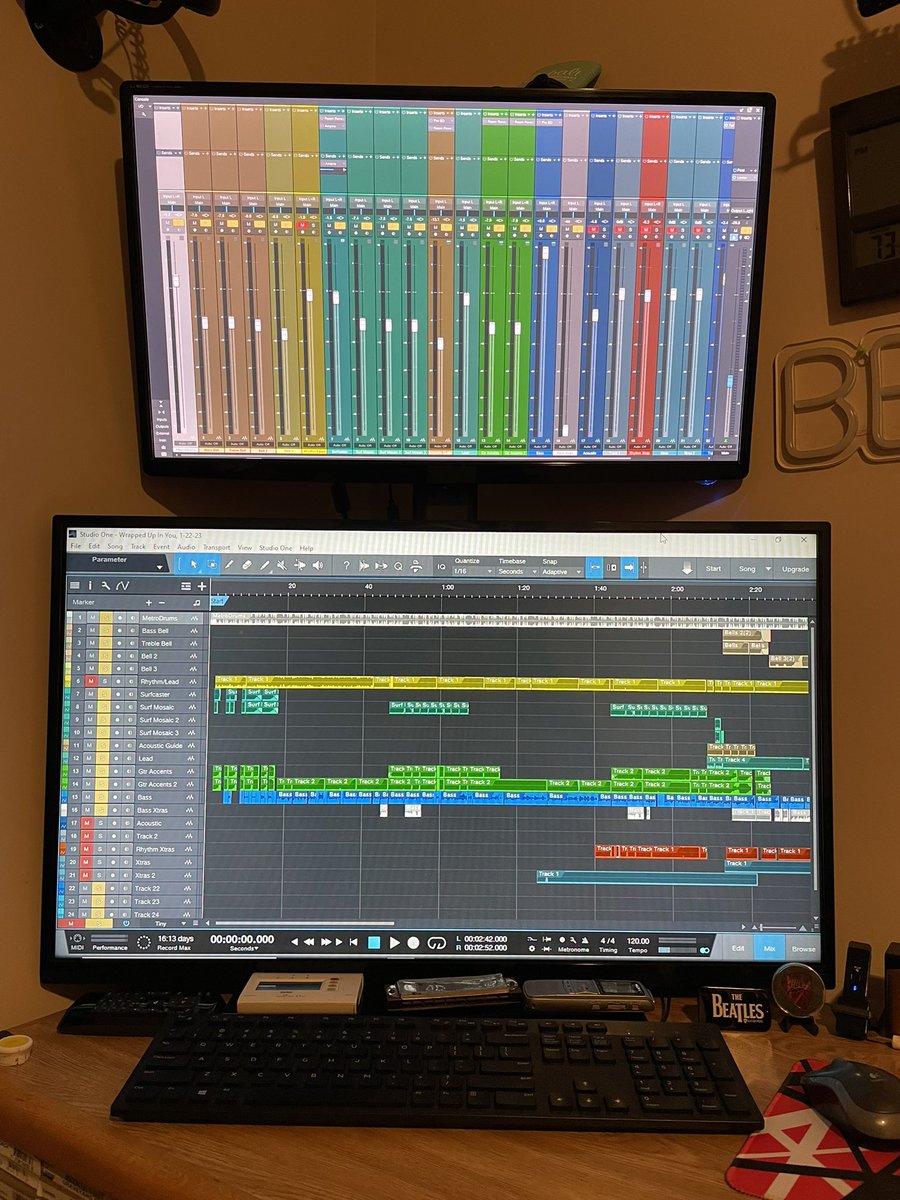Click the horizontal arrangement scrollbar

click(x=304, y=923)
